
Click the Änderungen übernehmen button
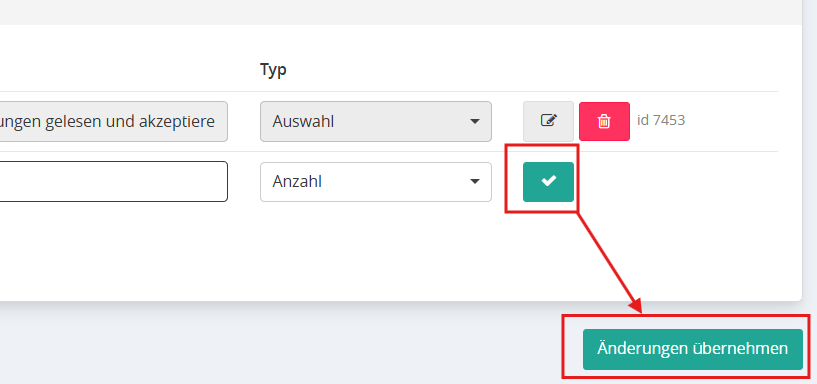pyautogui.click(x=692, y=349)
